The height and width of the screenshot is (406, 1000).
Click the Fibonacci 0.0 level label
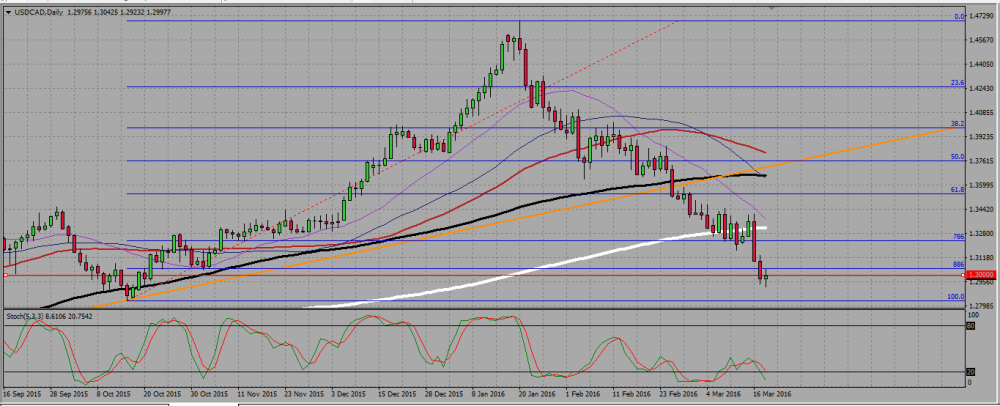pos(959,17)
